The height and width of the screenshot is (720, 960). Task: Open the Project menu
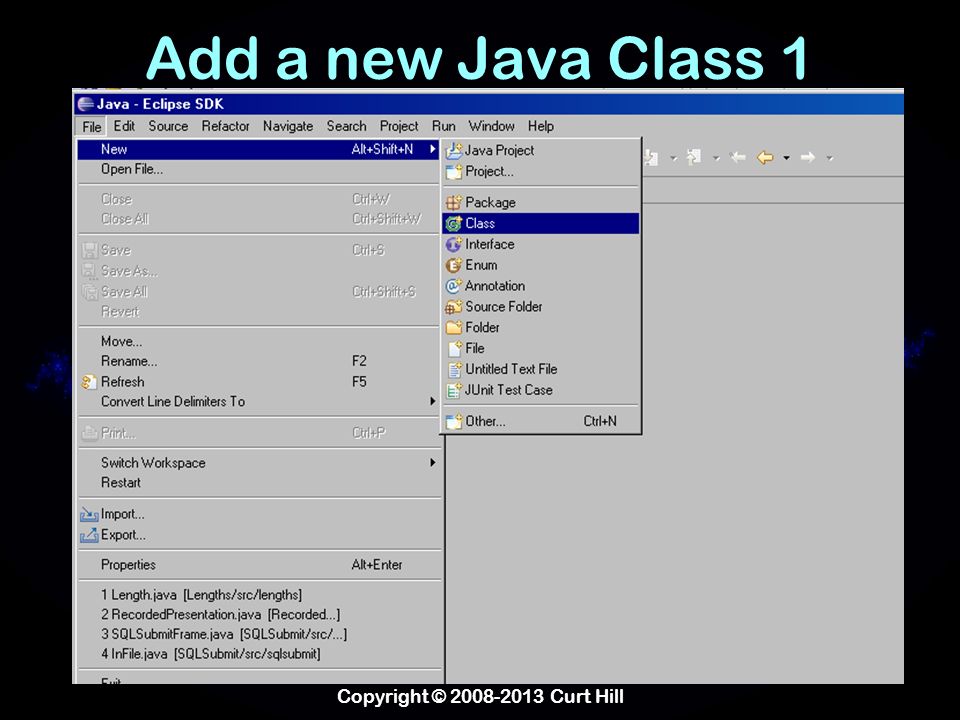tap(399, 126)
